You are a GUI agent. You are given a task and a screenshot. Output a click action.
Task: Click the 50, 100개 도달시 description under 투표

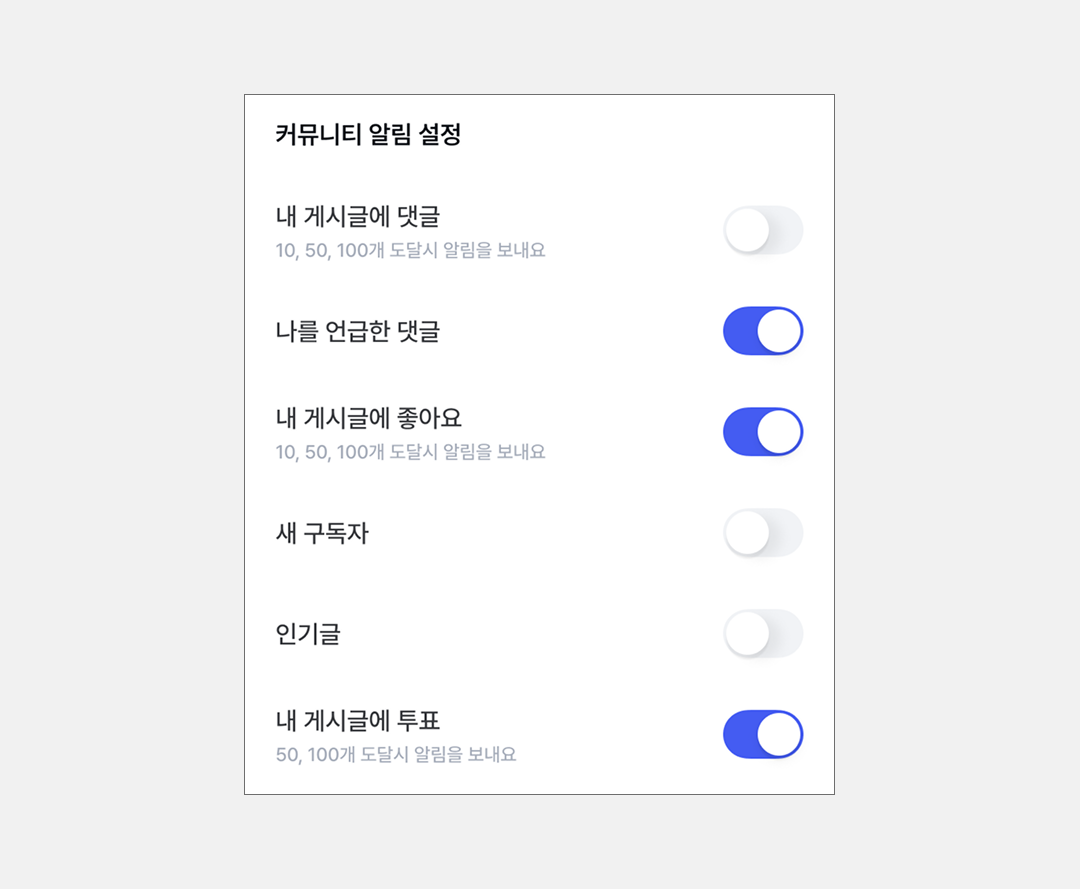click(396, 755)
